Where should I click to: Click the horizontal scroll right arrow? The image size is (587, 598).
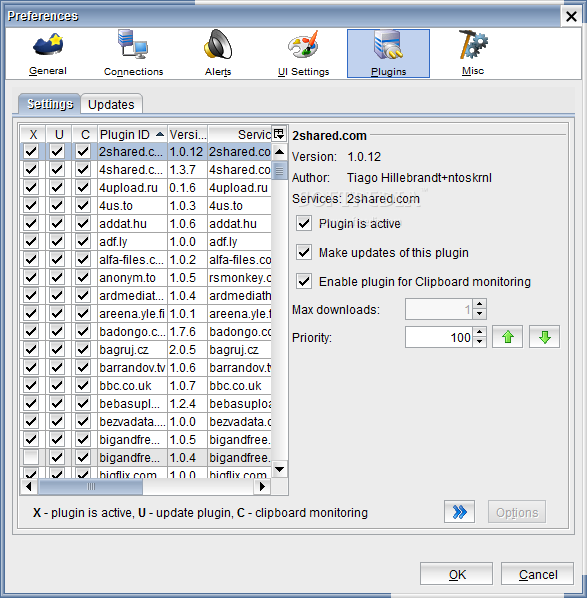(262, 486)
